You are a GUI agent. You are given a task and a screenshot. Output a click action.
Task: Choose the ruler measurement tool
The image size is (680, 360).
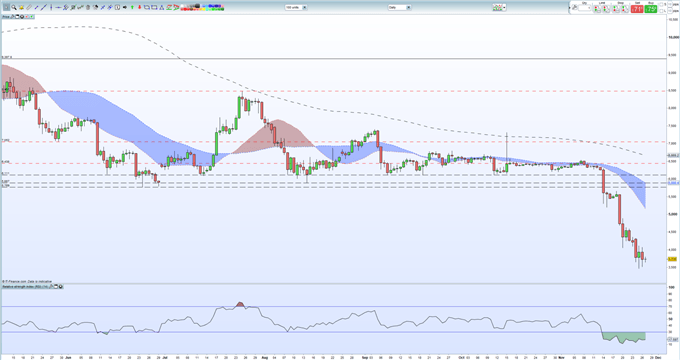pyautogui.click(x=29, y=7)
